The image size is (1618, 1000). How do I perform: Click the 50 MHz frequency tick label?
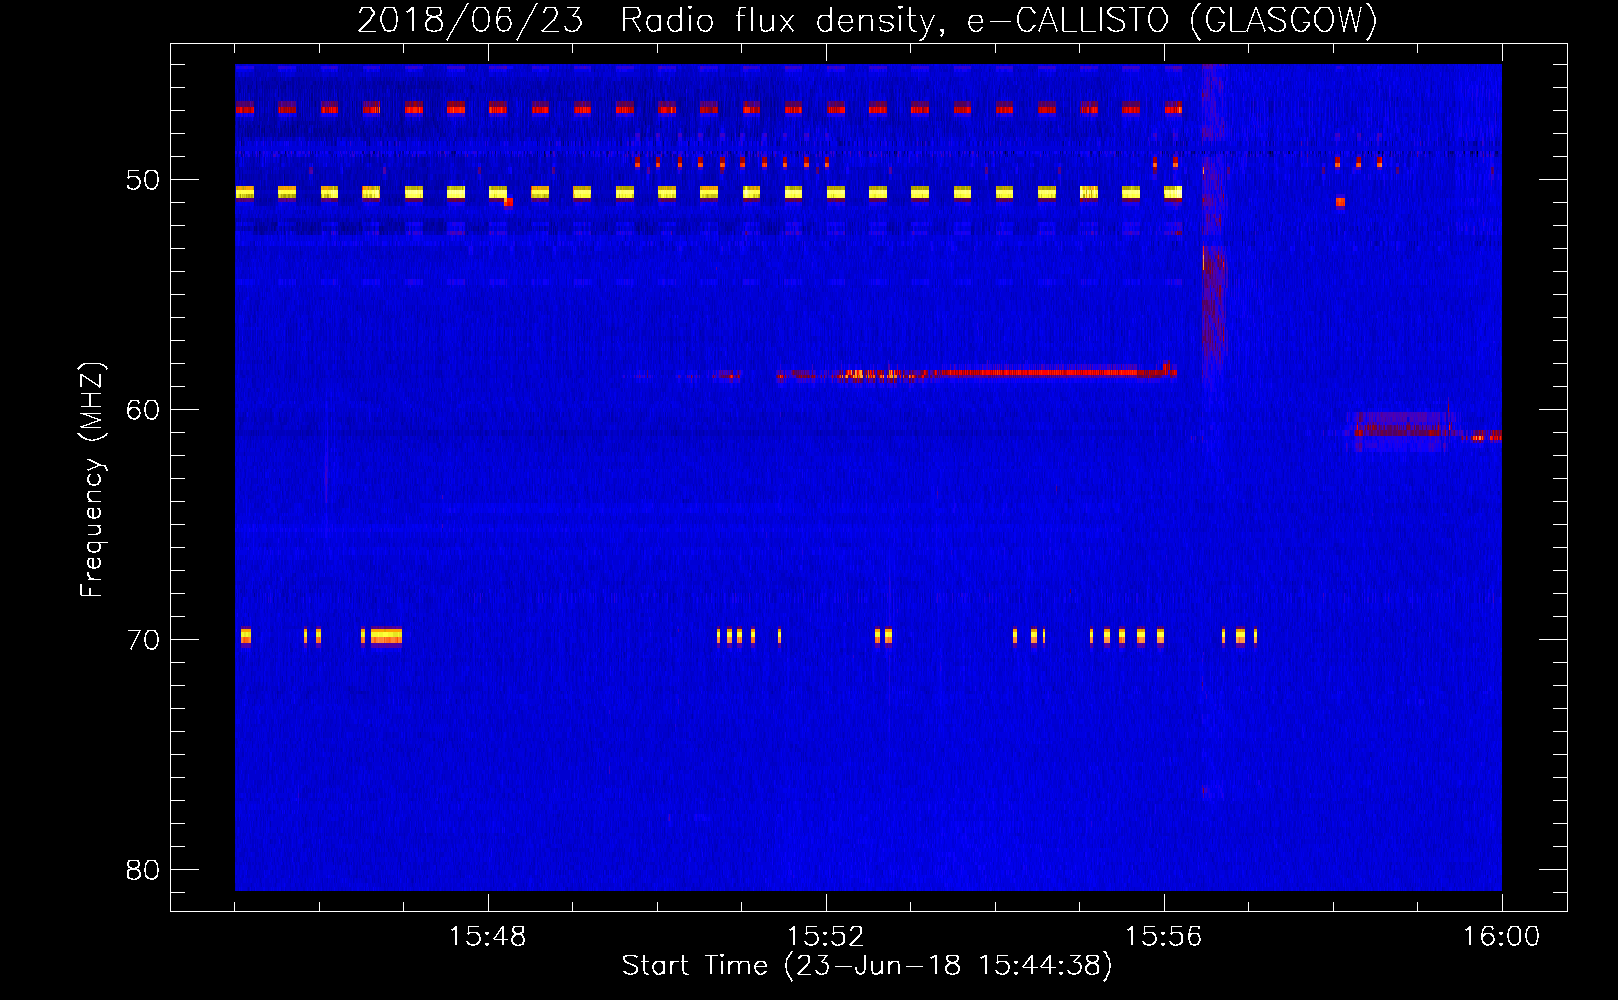point(143,180)
